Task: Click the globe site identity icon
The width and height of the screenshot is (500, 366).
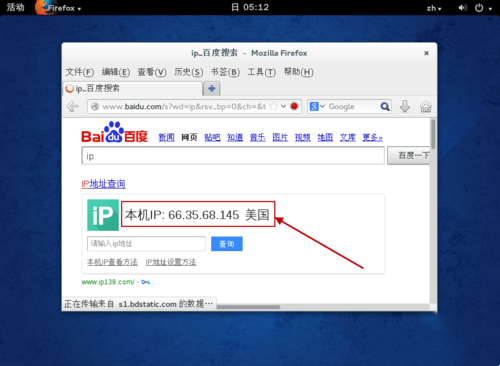Action: pyautogui.click(x=95, y=107)
